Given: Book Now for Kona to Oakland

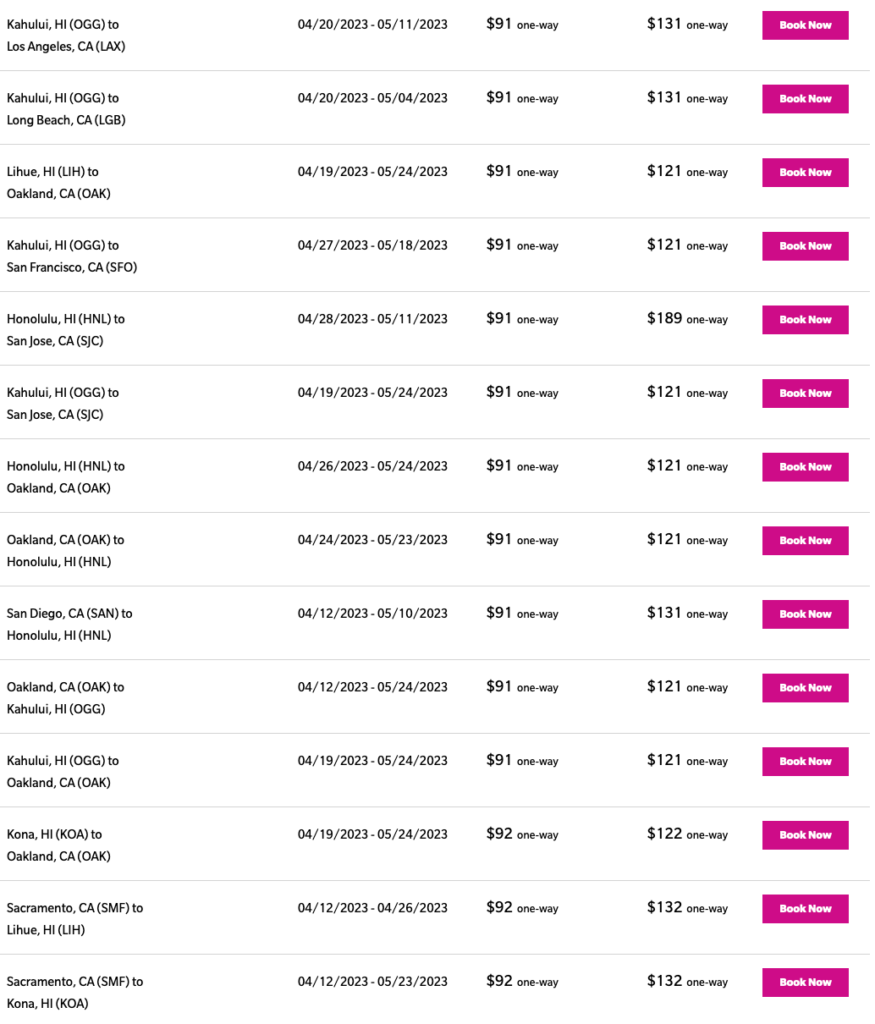Looking at the screenshot, I should coord(805,835).
